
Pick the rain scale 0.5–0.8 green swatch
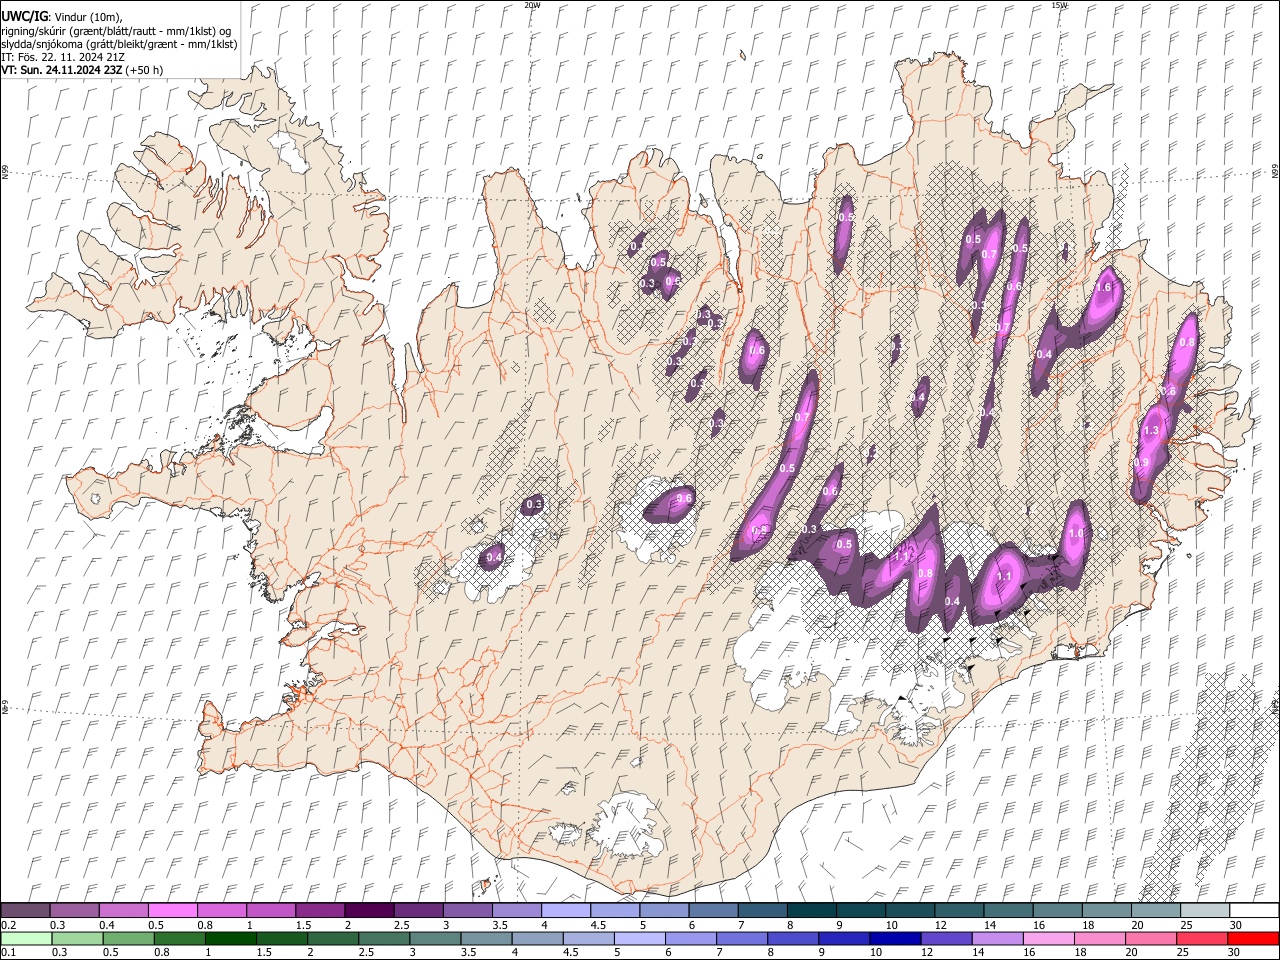click(129, 939)
